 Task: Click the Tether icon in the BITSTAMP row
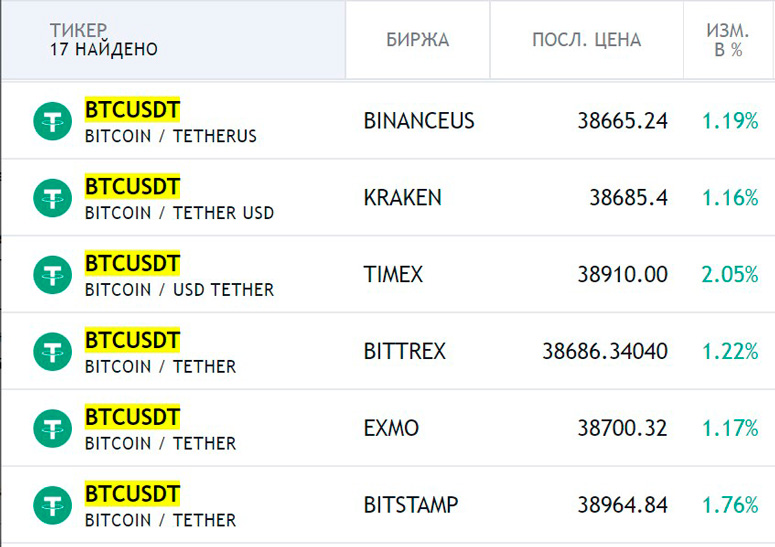pos(52,505)
